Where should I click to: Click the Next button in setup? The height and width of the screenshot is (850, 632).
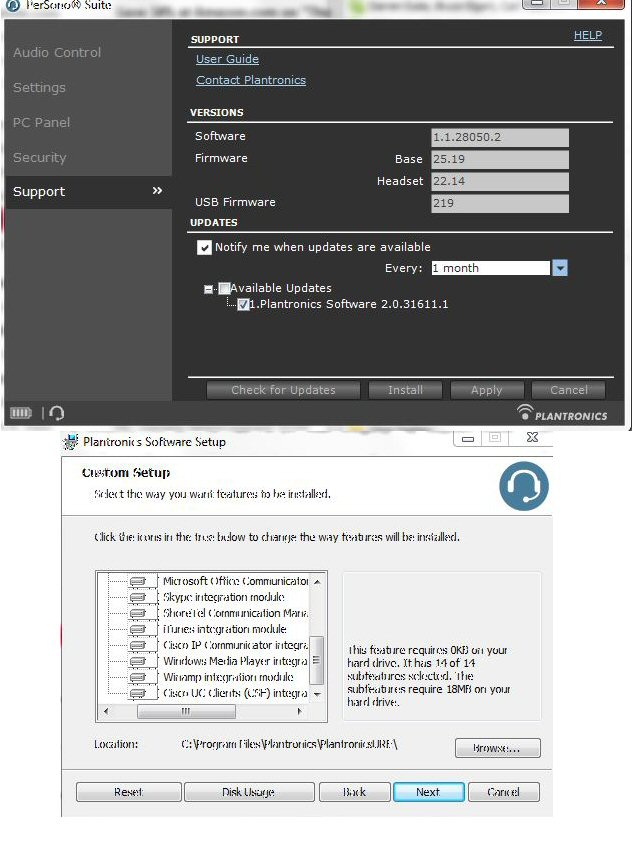click(428, 792)
